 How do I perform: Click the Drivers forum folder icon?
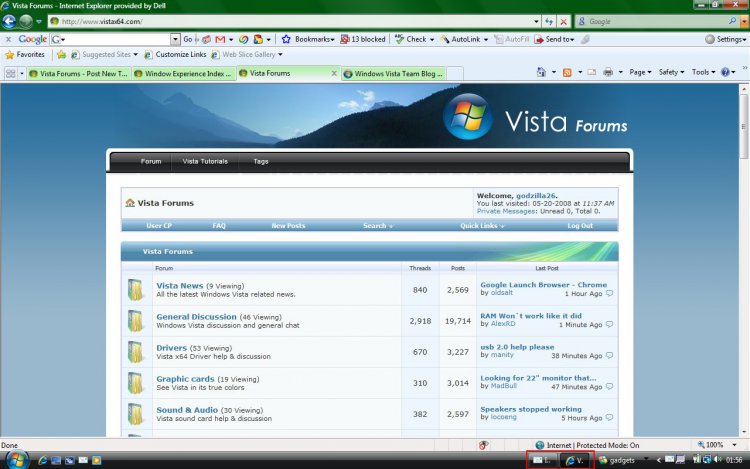[x=135, y=352]
